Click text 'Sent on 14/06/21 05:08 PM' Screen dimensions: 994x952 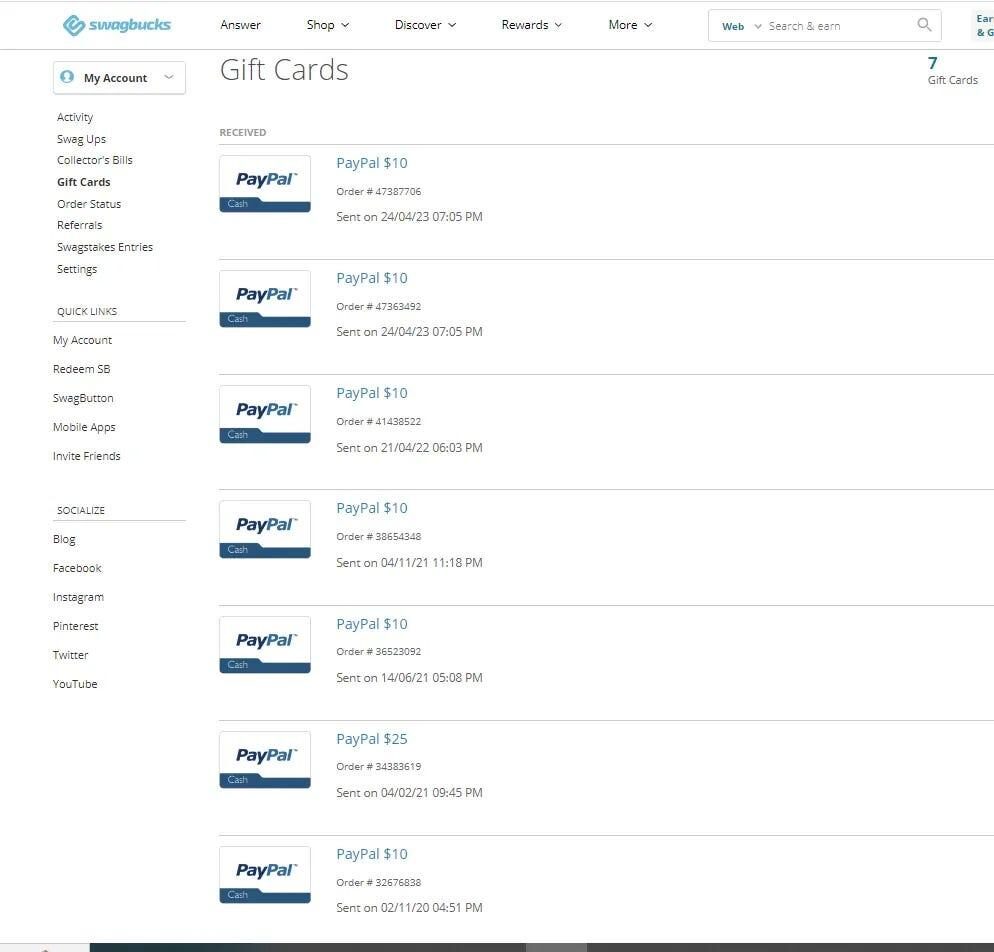point(409,678)
